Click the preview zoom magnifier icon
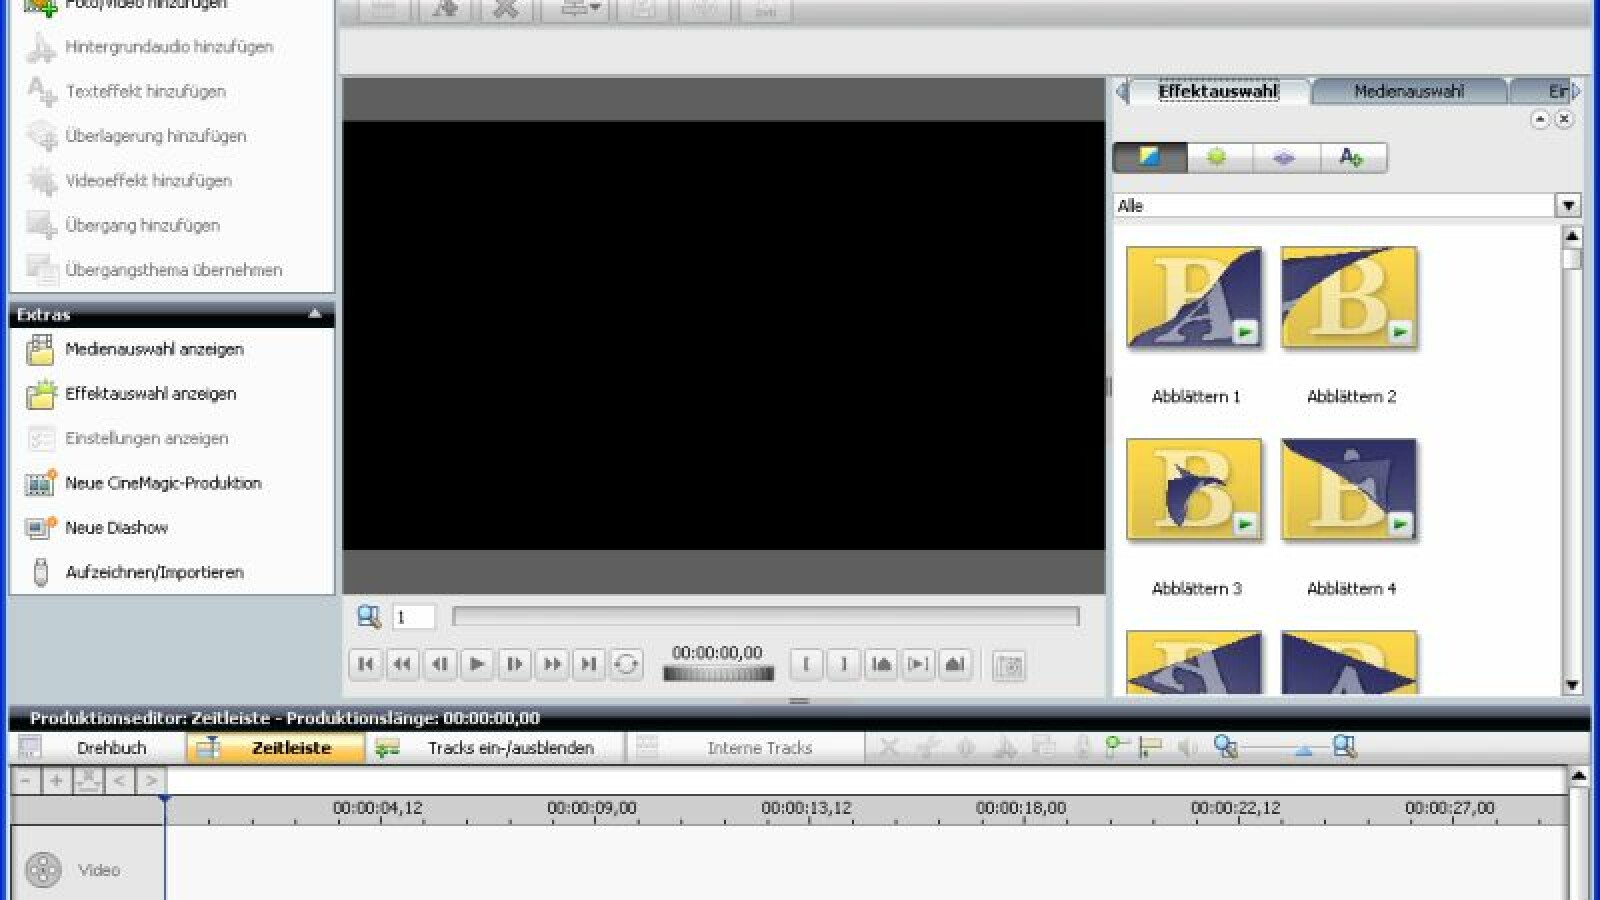The height and width of the screenshot is (900, 1600). click(x=369, y=617)
